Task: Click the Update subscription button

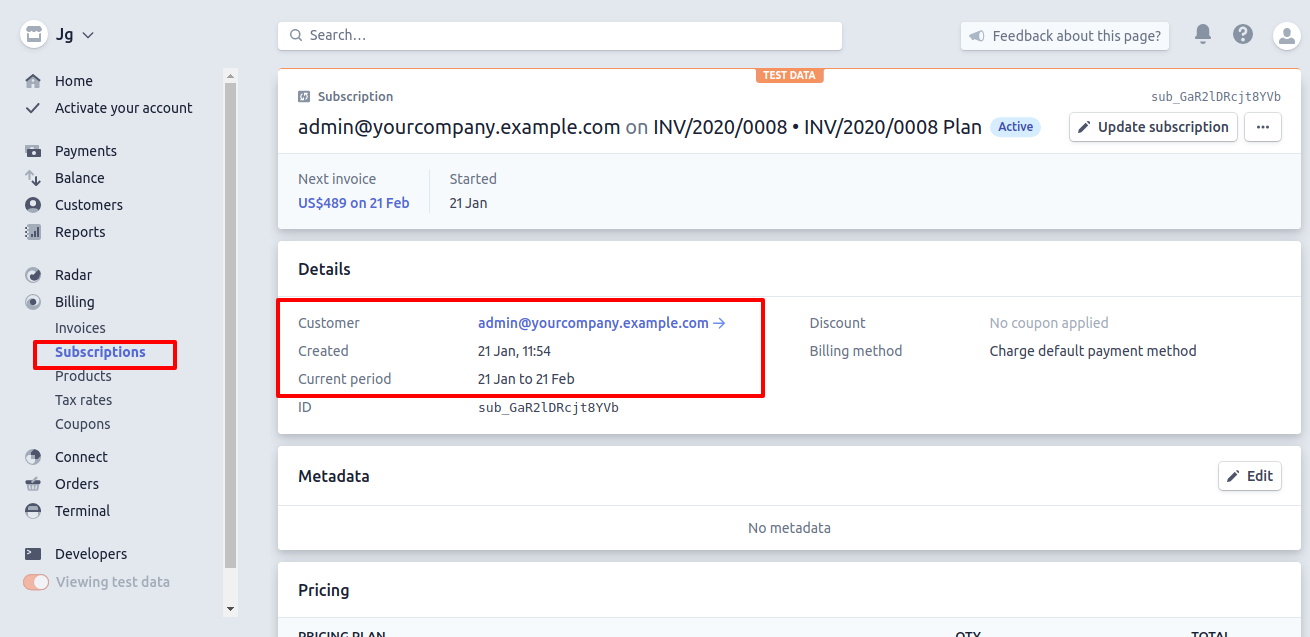Action: tap(1152, 127)
